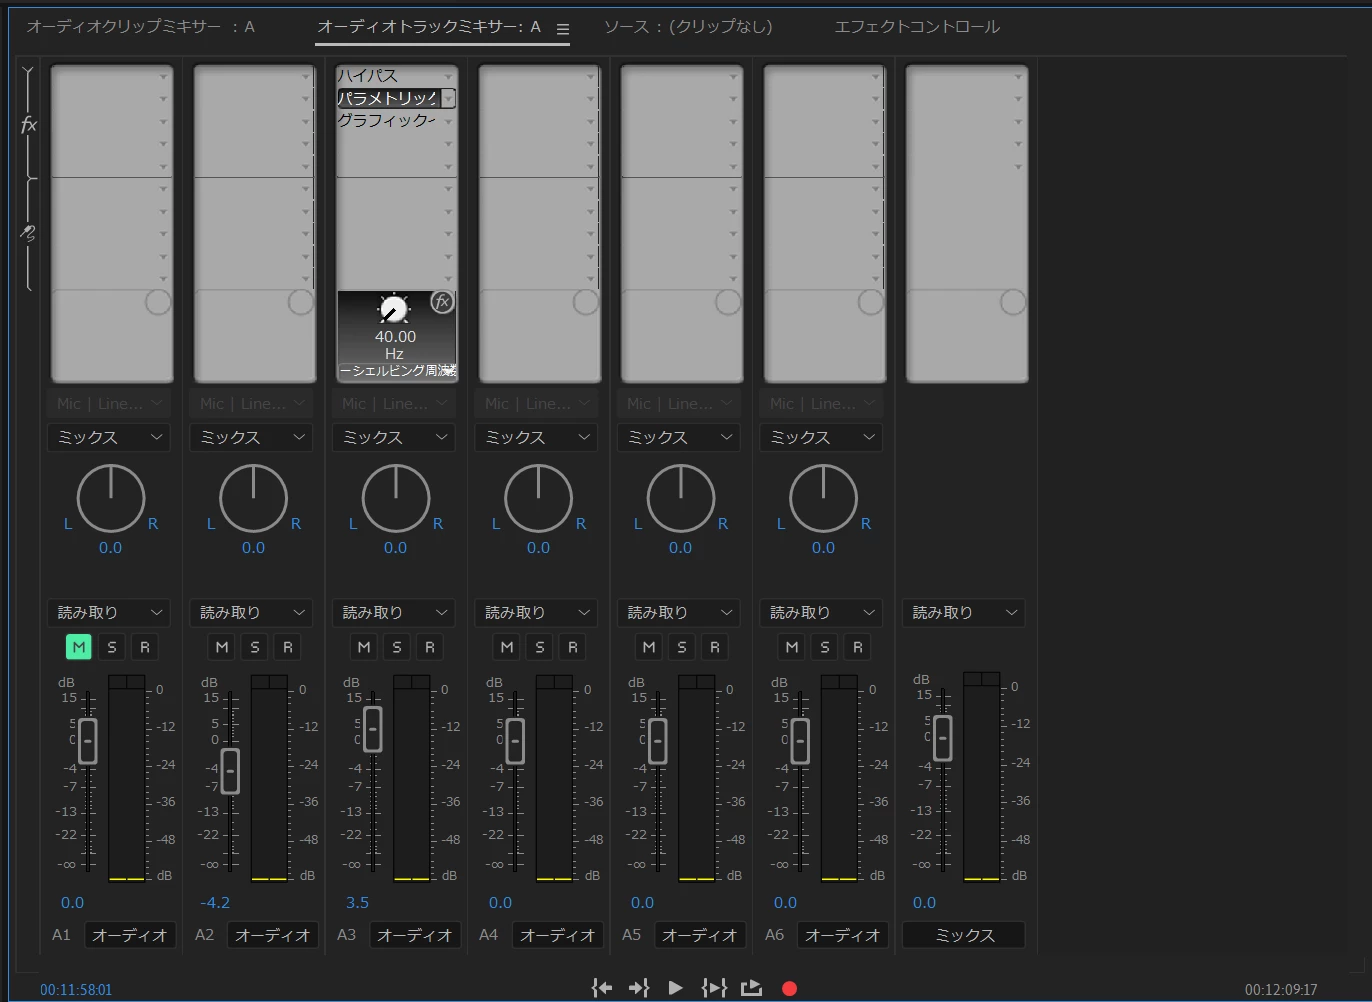Open A1 ミックス output dropdown
The width and height of the screenshot is (1372, 1002).
(x=109, y=437)
